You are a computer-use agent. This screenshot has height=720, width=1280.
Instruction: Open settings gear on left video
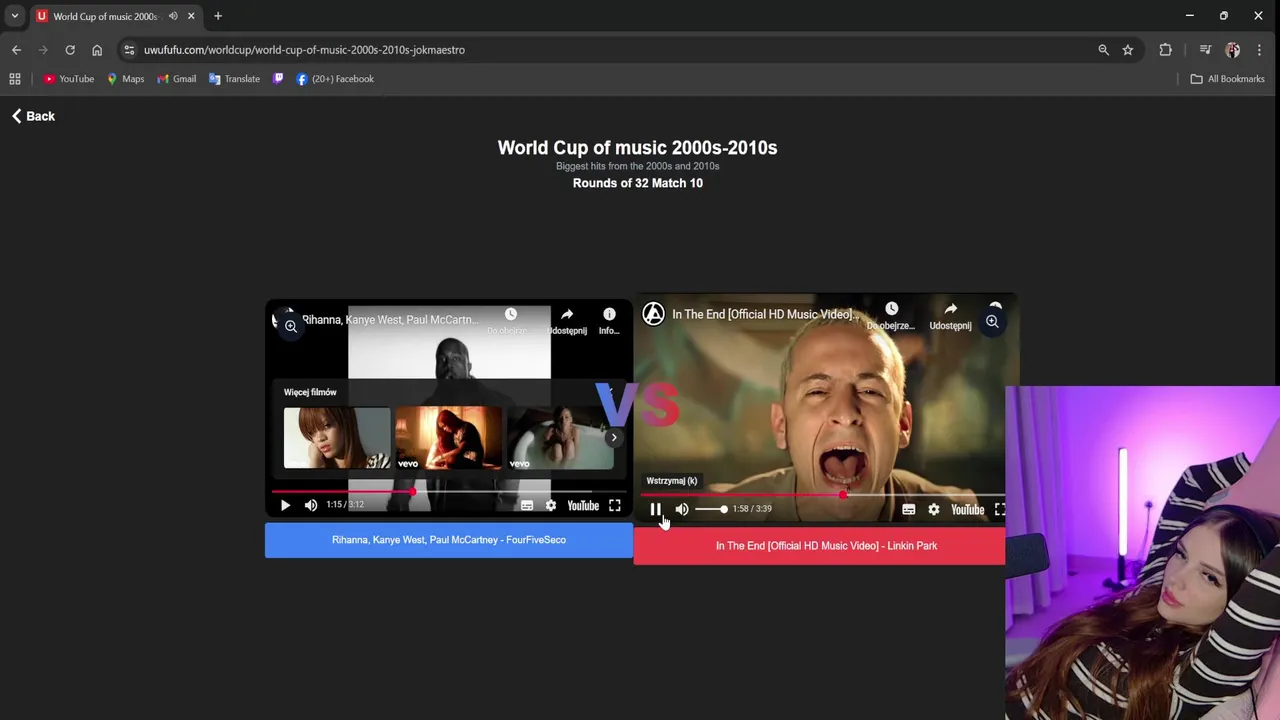click(x=551, y=505)
